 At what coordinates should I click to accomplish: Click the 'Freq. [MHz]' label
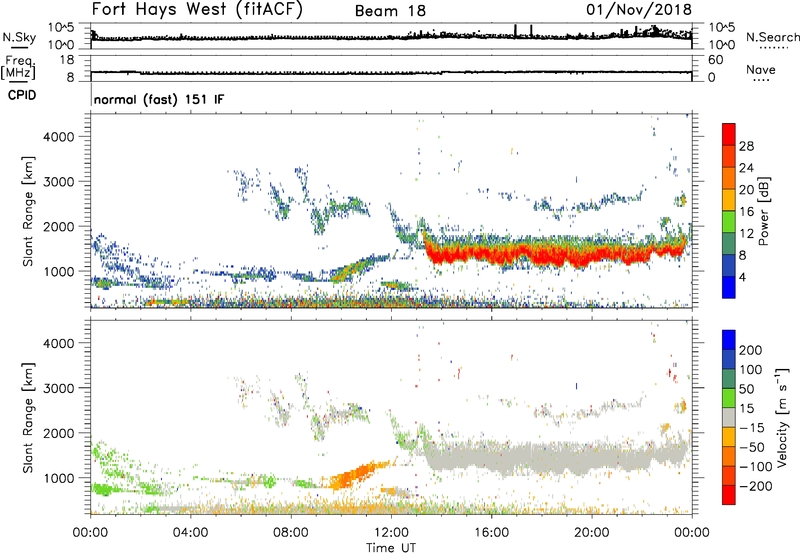coord(18,68)
